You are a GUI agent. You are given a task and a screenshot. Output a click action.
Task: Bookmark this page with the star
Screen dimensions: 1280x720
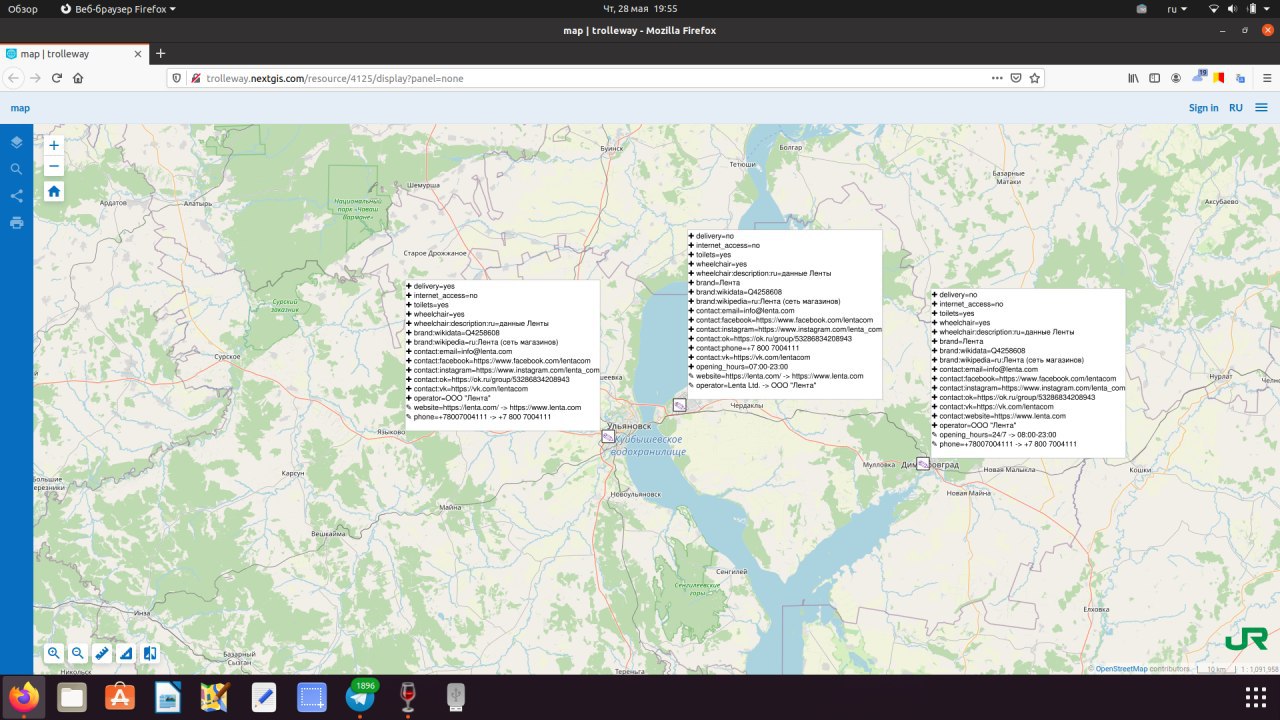tap(1035, 78)
